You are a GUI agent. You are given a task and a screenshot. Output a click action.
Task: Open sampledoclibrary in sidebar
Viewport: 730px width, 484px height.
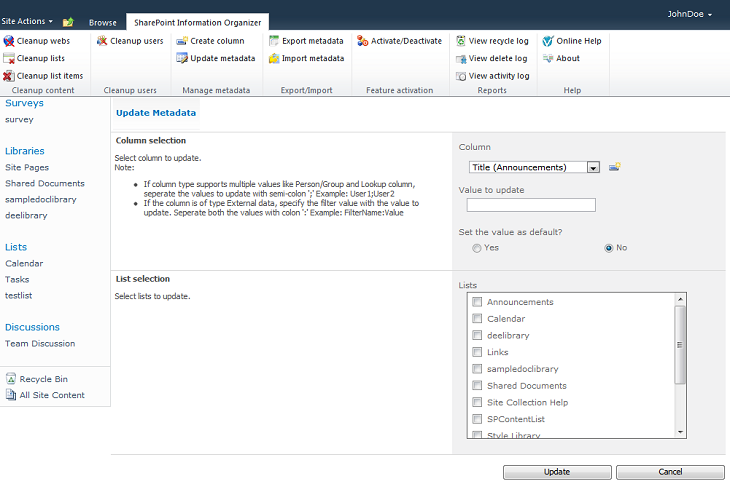[41, 199]
